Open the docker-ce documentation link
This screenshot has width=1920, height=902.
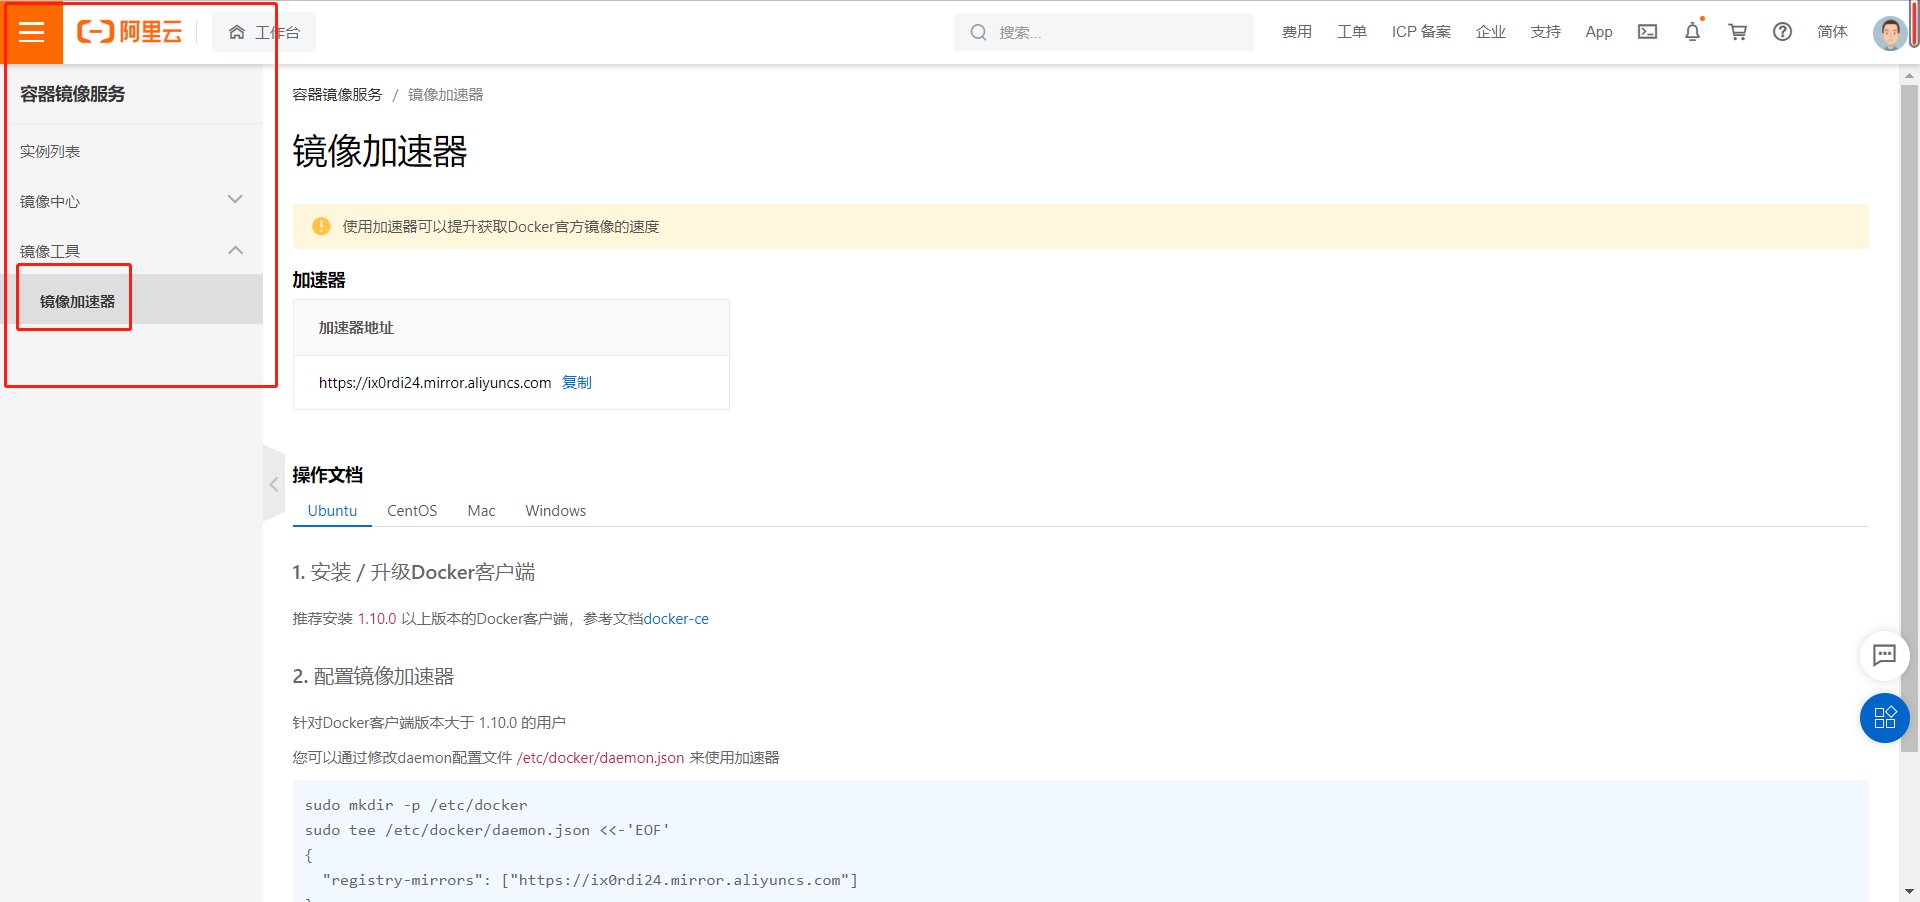[676, 618]
